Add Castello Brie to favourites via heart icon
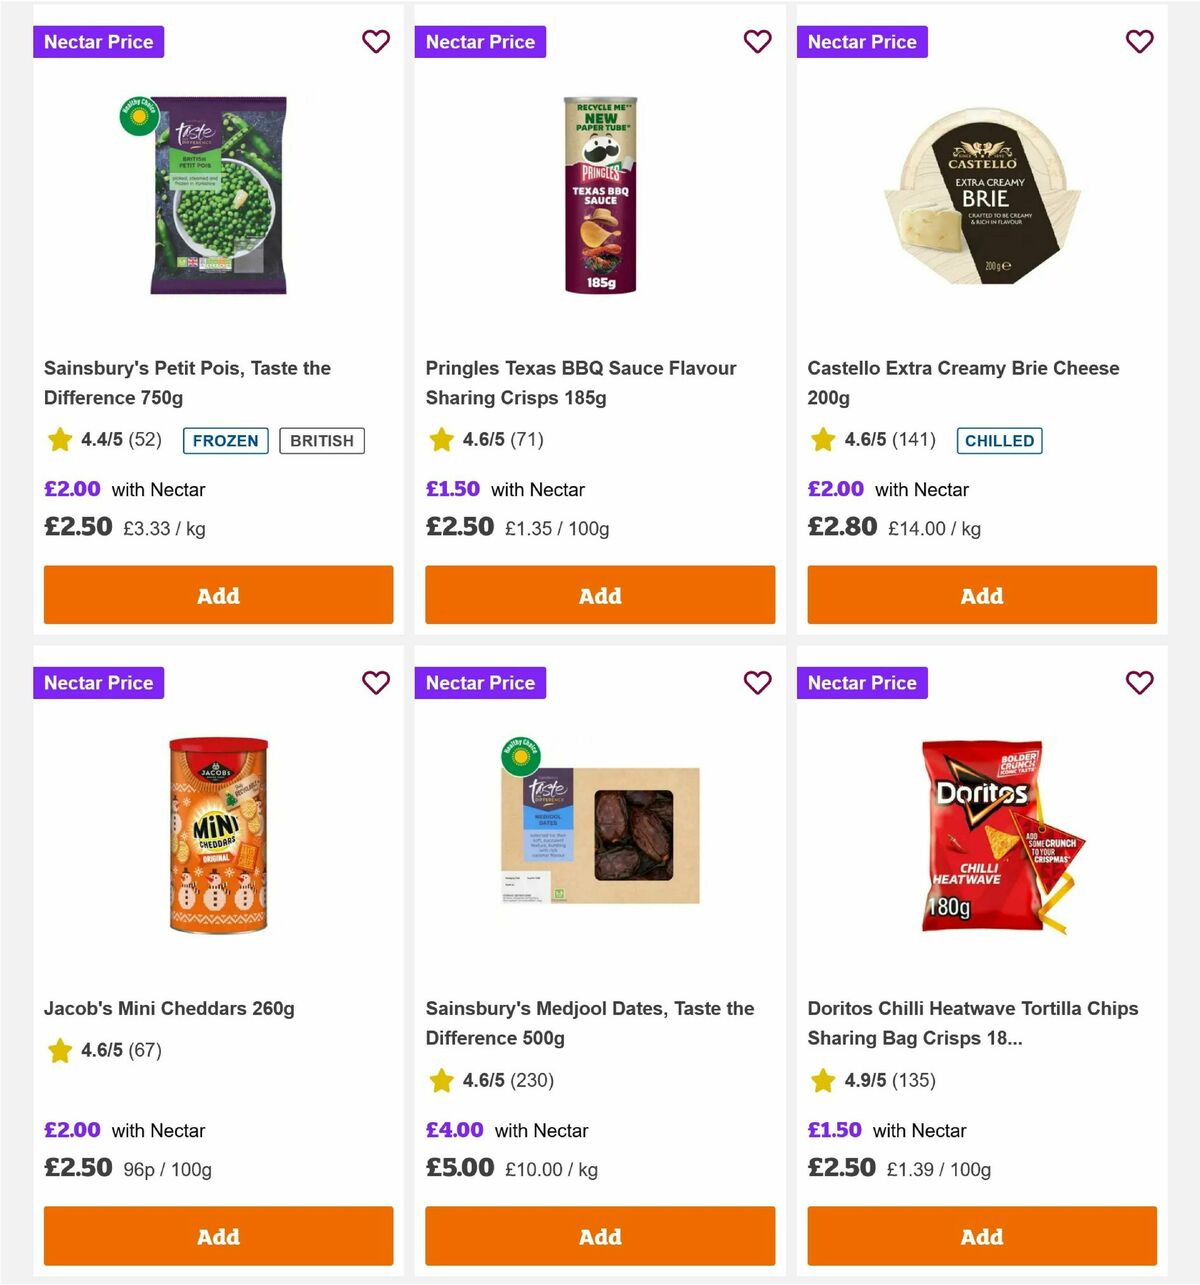 (1140, 42)
